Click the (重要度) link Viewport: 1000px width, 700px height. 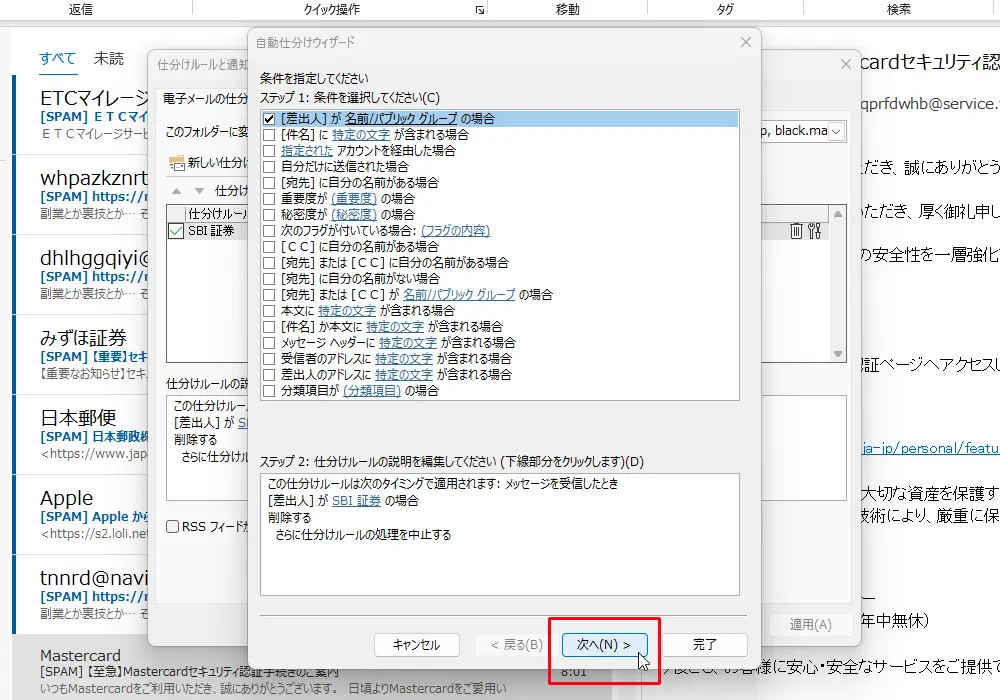(354, 198)
